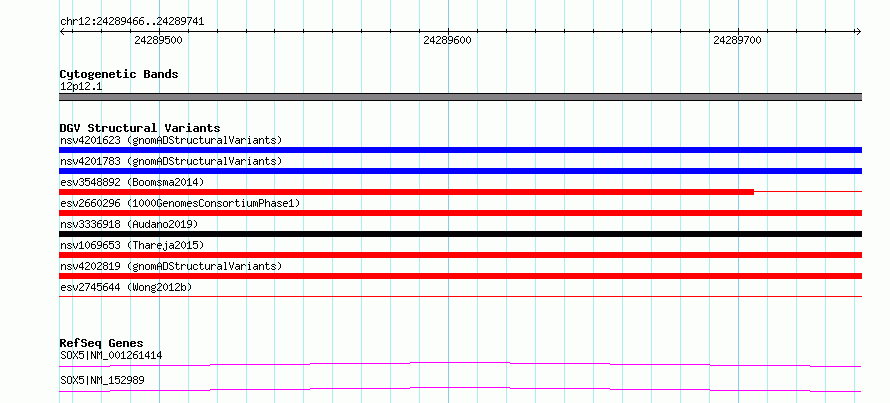Click ruler position 24289600
Image resolution: width=890 pixels, height=403 pixels.
pos(447,40)
